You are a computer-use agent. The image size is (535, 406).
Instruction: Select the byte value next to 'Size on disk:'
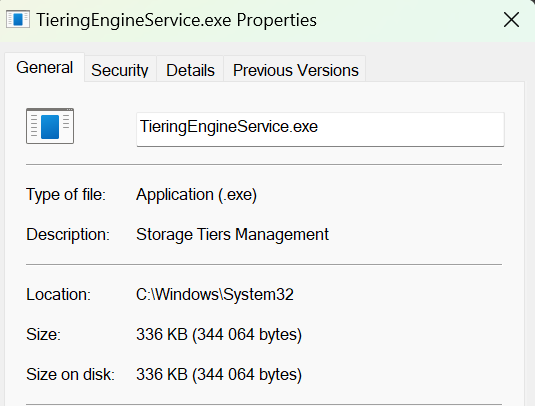click(x=219, y=374)
